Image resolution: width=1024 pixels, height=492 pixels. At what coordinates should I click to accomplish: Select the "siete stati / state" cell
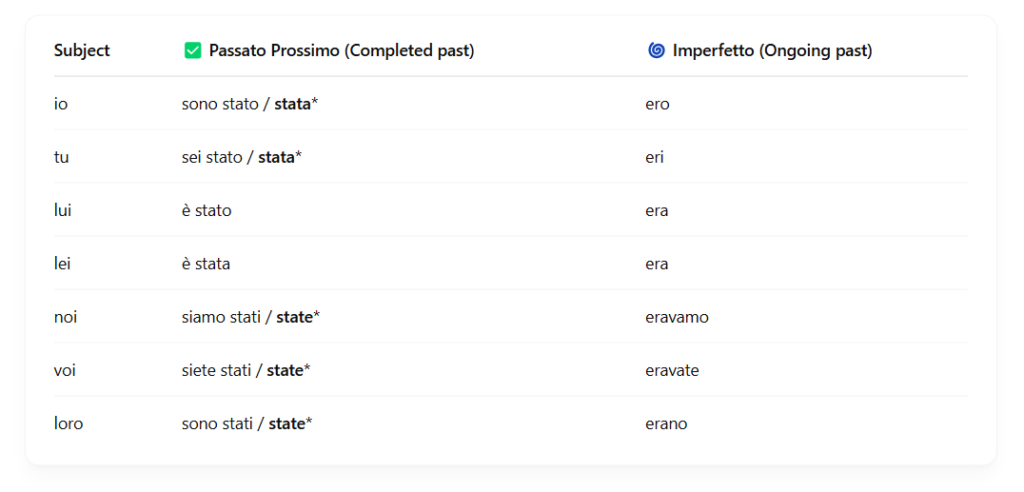246,370
